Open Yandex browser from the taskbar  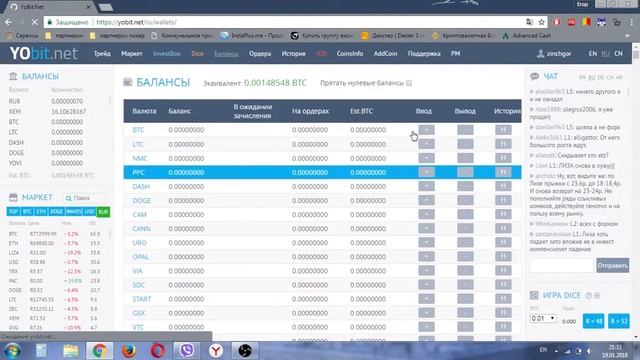click(x=216, y=350)
